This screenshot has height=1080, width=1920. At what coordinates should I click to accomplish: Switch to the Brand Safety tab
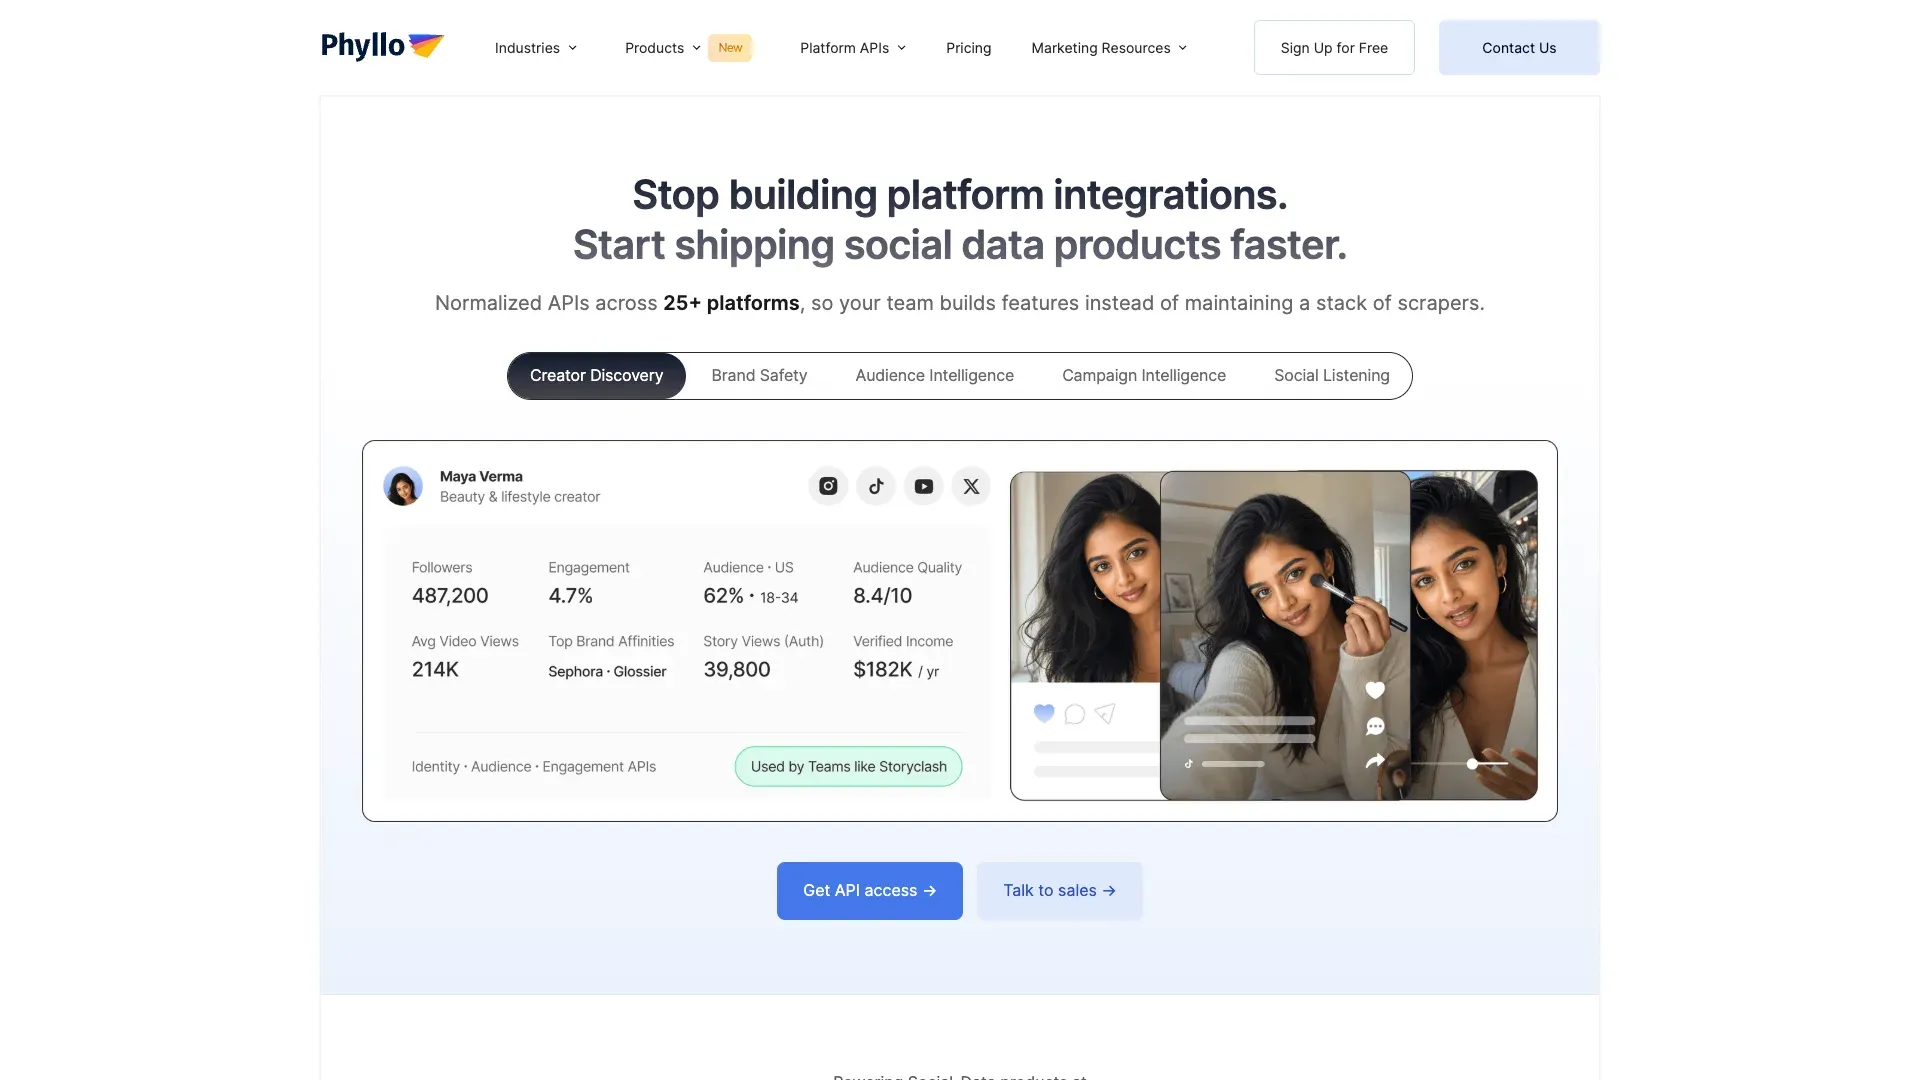[759, 376]
